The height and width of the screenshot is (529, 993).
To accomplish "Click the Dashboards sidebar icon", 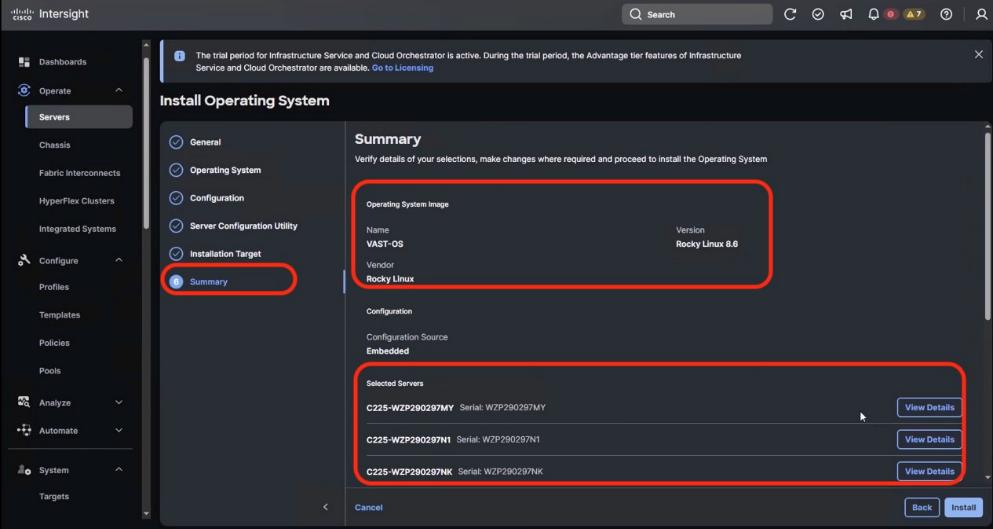I will click(24, 61).
